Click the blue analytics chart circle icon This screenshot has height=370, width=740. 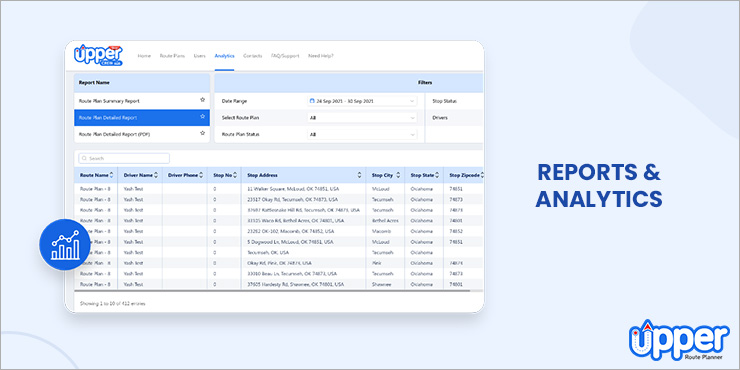point(65,244)
